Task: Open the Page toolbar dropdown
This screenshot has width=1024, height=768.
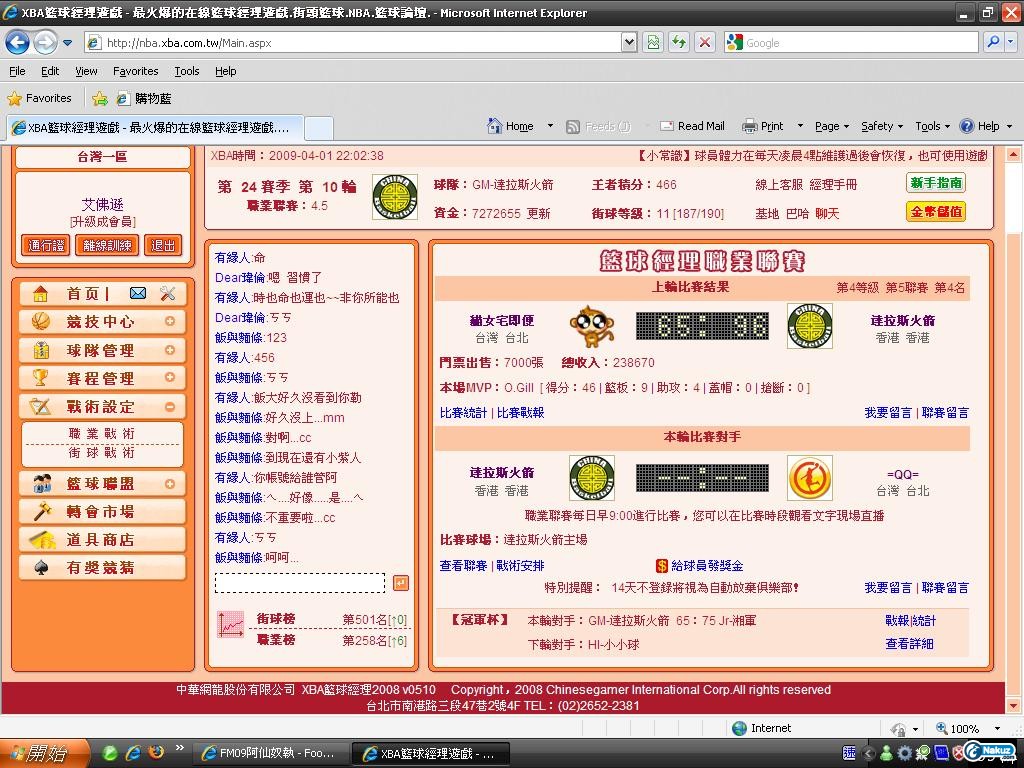Action: 832,126
